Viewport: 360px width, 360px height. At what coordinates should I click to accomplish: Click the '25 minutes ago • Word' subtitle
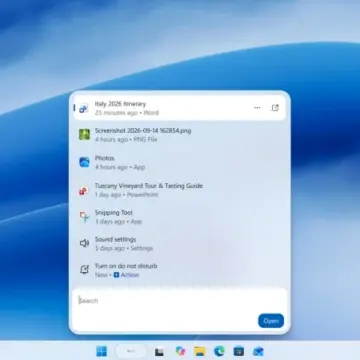click(x=127, y=113)
